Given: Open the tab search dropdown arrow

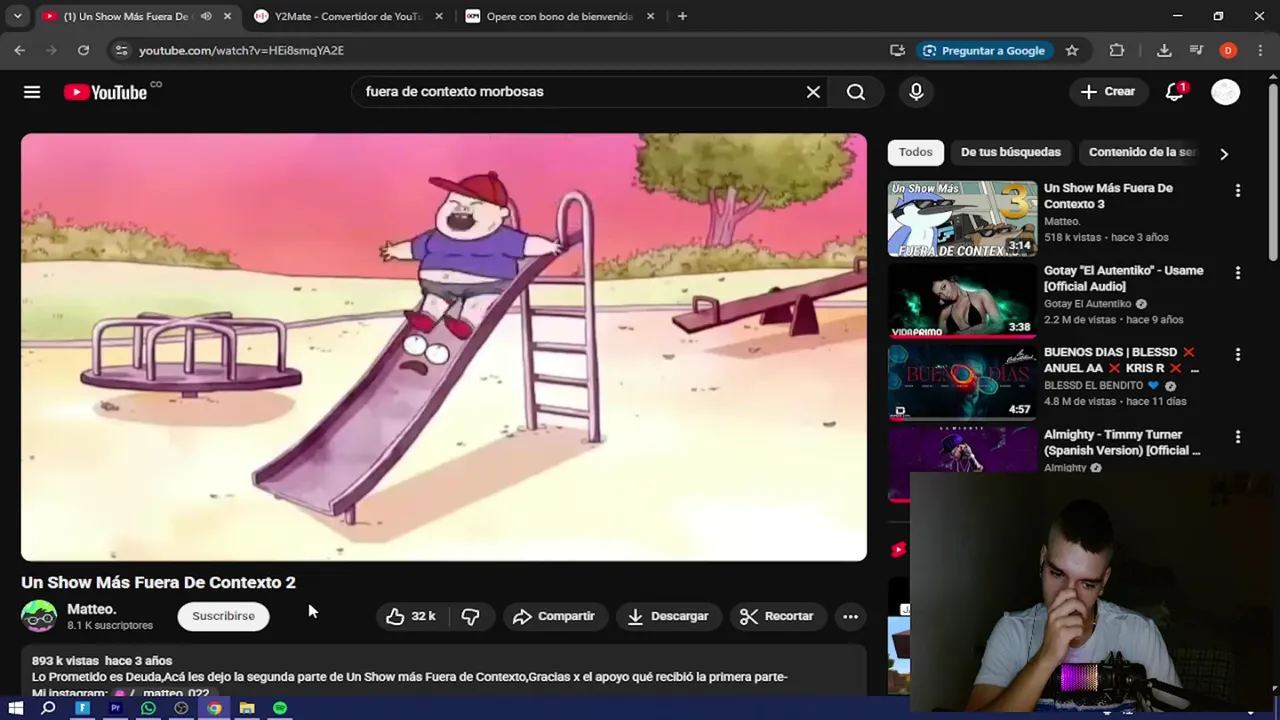Looking at the screenshot, I should (x=17, y=16).
